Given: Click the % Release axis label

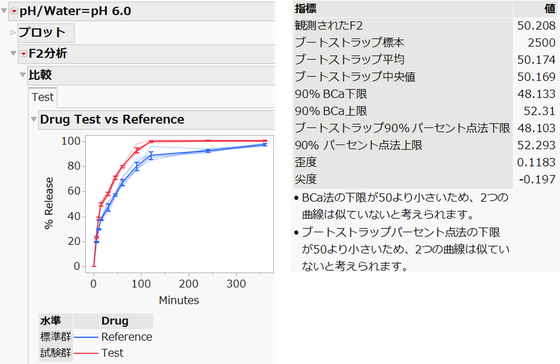Looking at the screenshot, I should (x=49, y=203).
